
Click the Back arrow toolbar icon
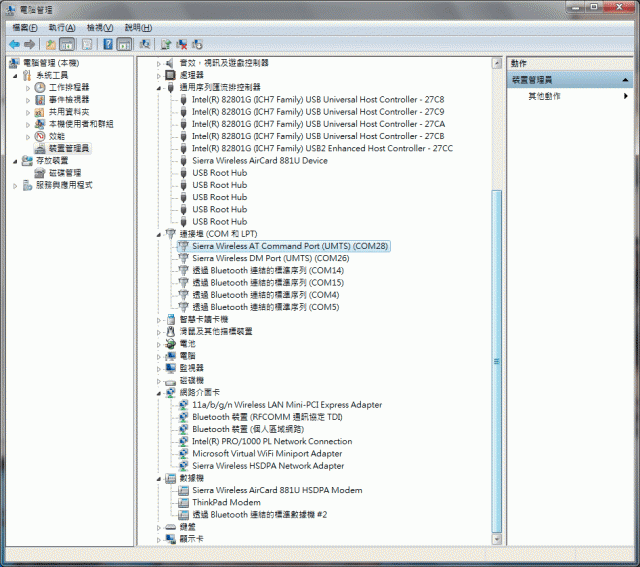[14, 44]
